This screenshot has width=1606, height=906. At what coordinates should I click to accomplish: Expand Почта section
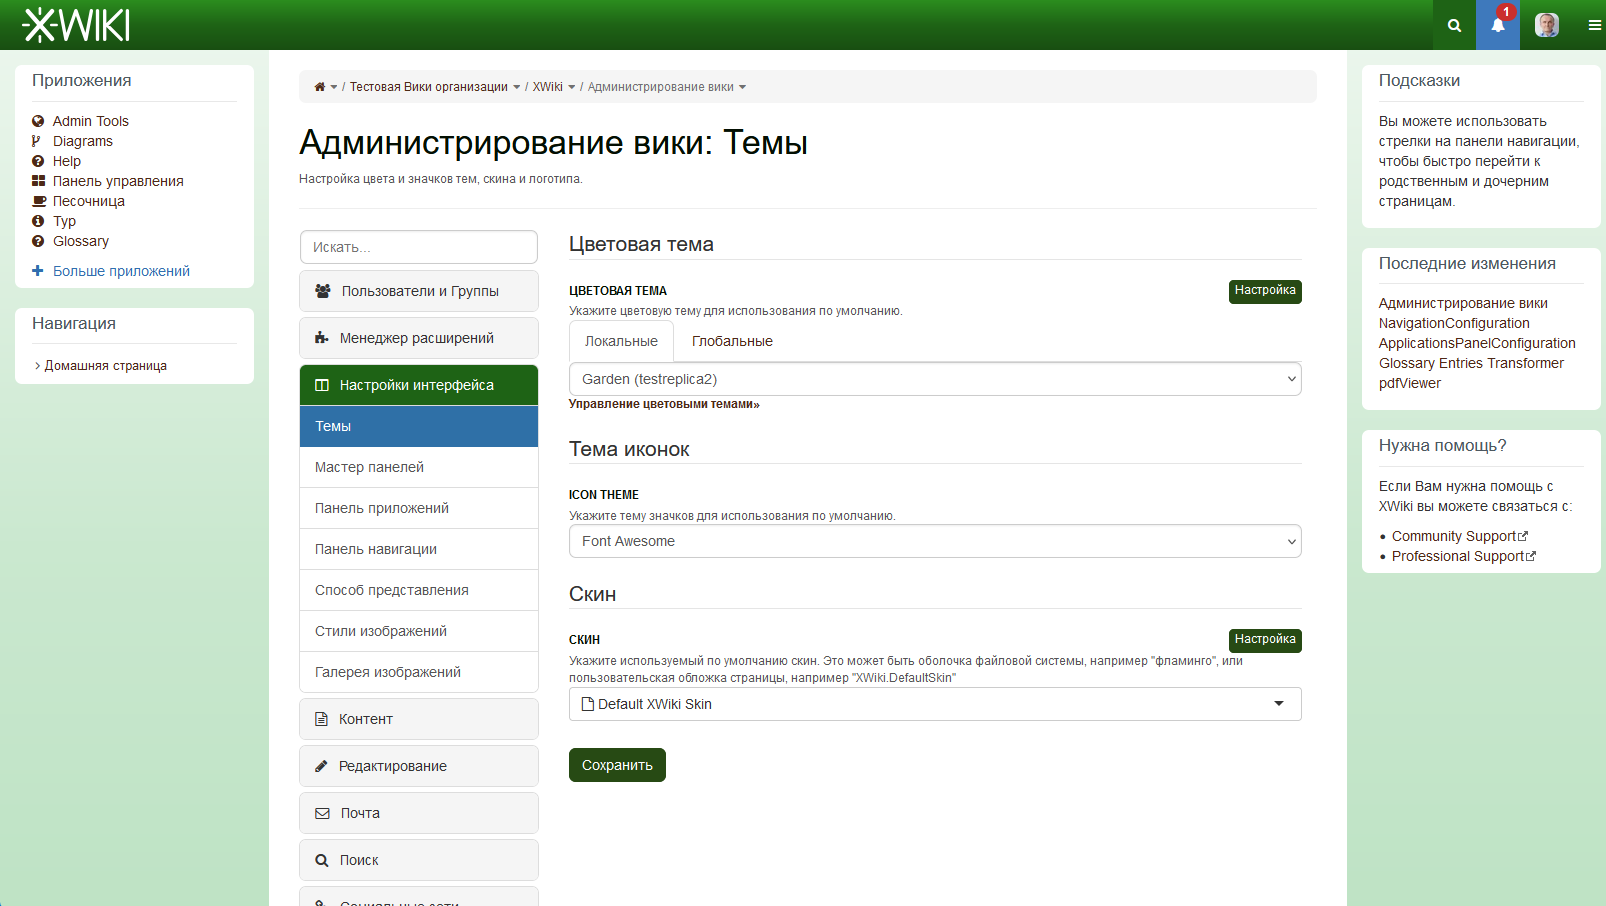pos(419,813)
